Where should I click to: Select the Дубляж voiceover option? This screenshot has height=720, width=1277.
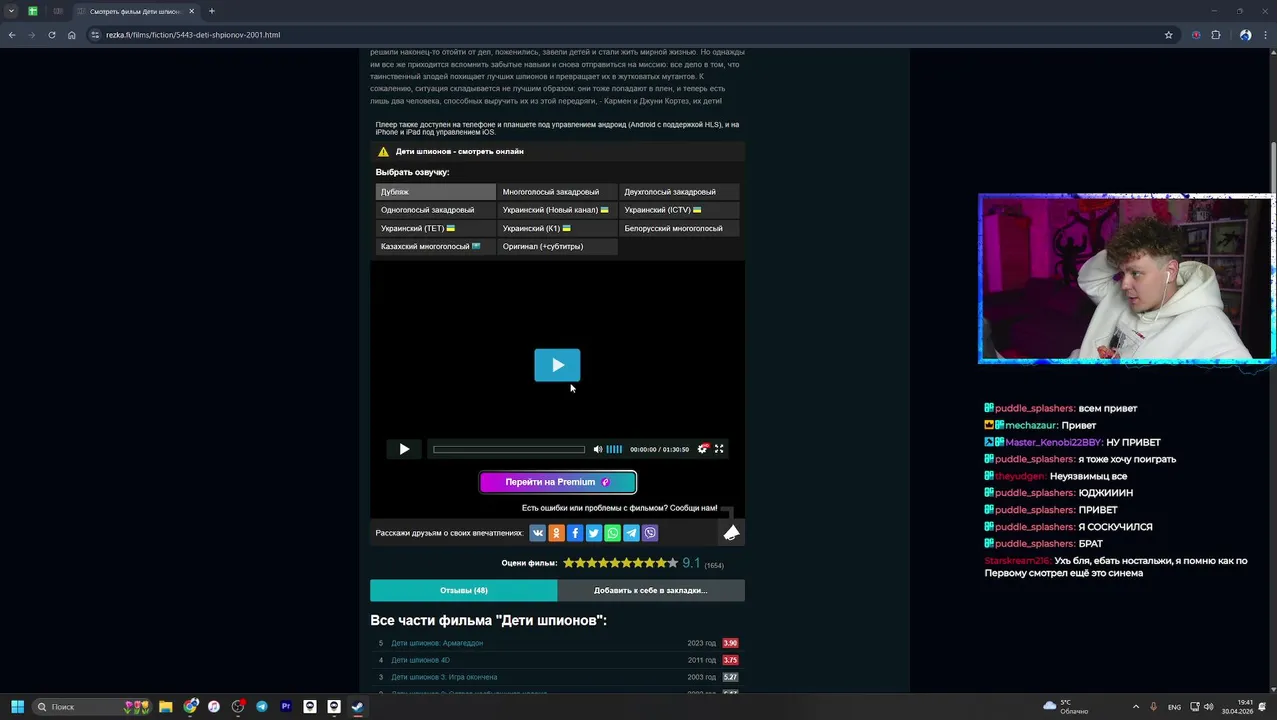435,192
